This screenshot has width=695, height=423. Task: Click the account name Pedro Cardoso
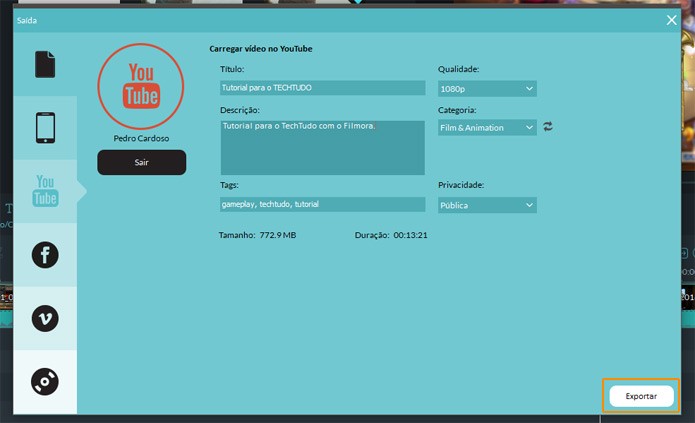point(141,138)
